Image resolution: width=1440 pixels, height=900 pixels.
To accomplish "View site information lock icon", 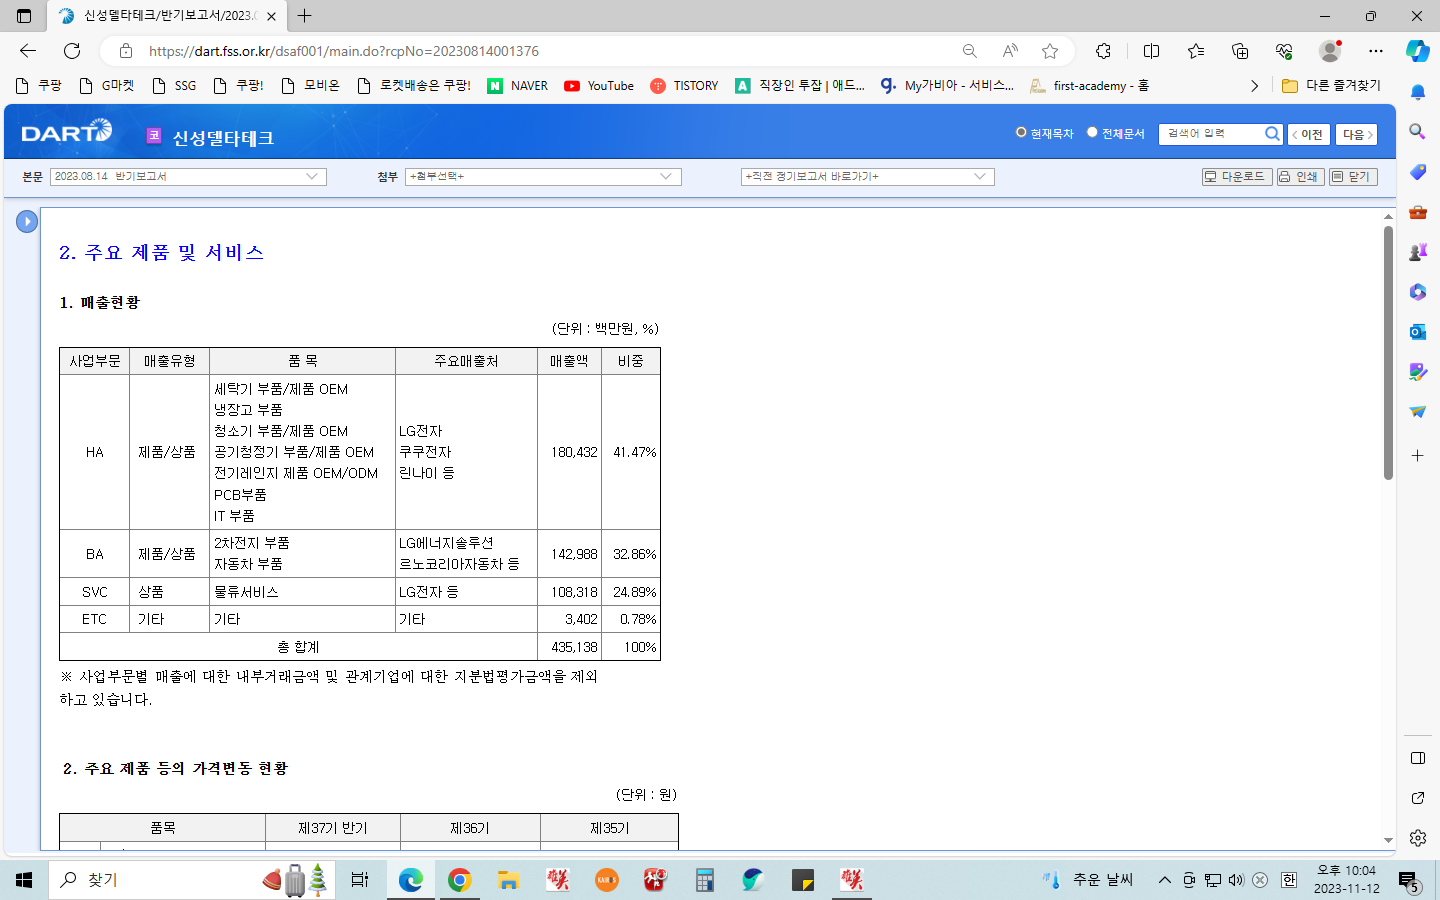I will [x=126, y=51].
